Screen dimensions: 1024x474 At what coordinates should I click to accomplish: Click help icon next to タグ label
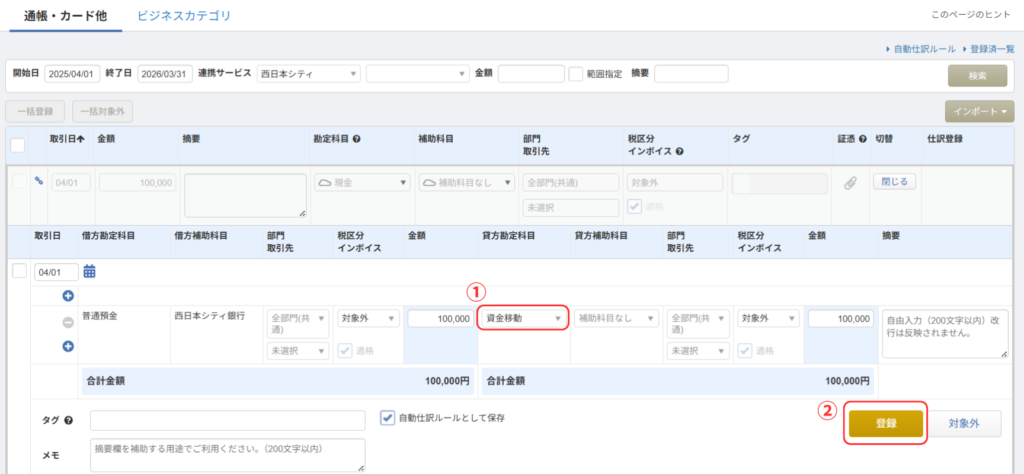66,420
